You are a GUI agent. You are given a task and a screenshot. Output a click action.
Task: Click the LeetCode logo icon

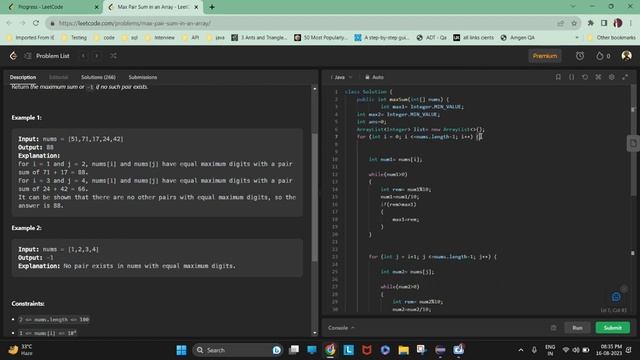13,56
